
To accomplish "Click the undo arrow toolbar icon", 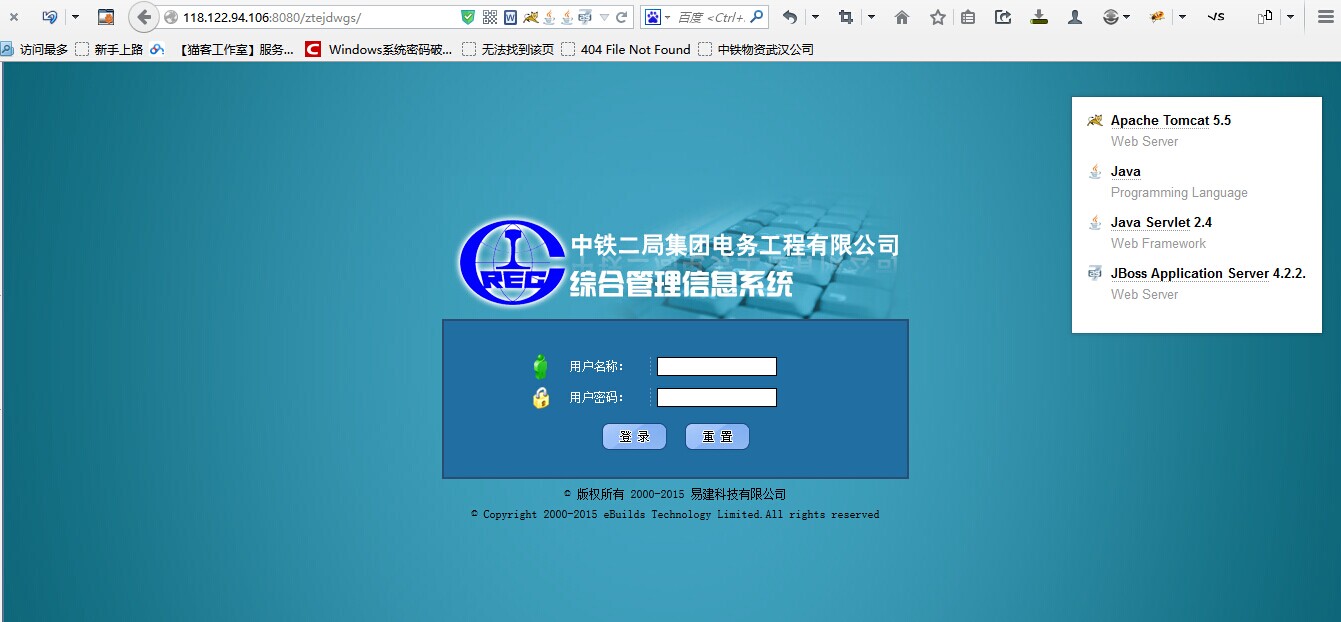I will click(790, 17).
